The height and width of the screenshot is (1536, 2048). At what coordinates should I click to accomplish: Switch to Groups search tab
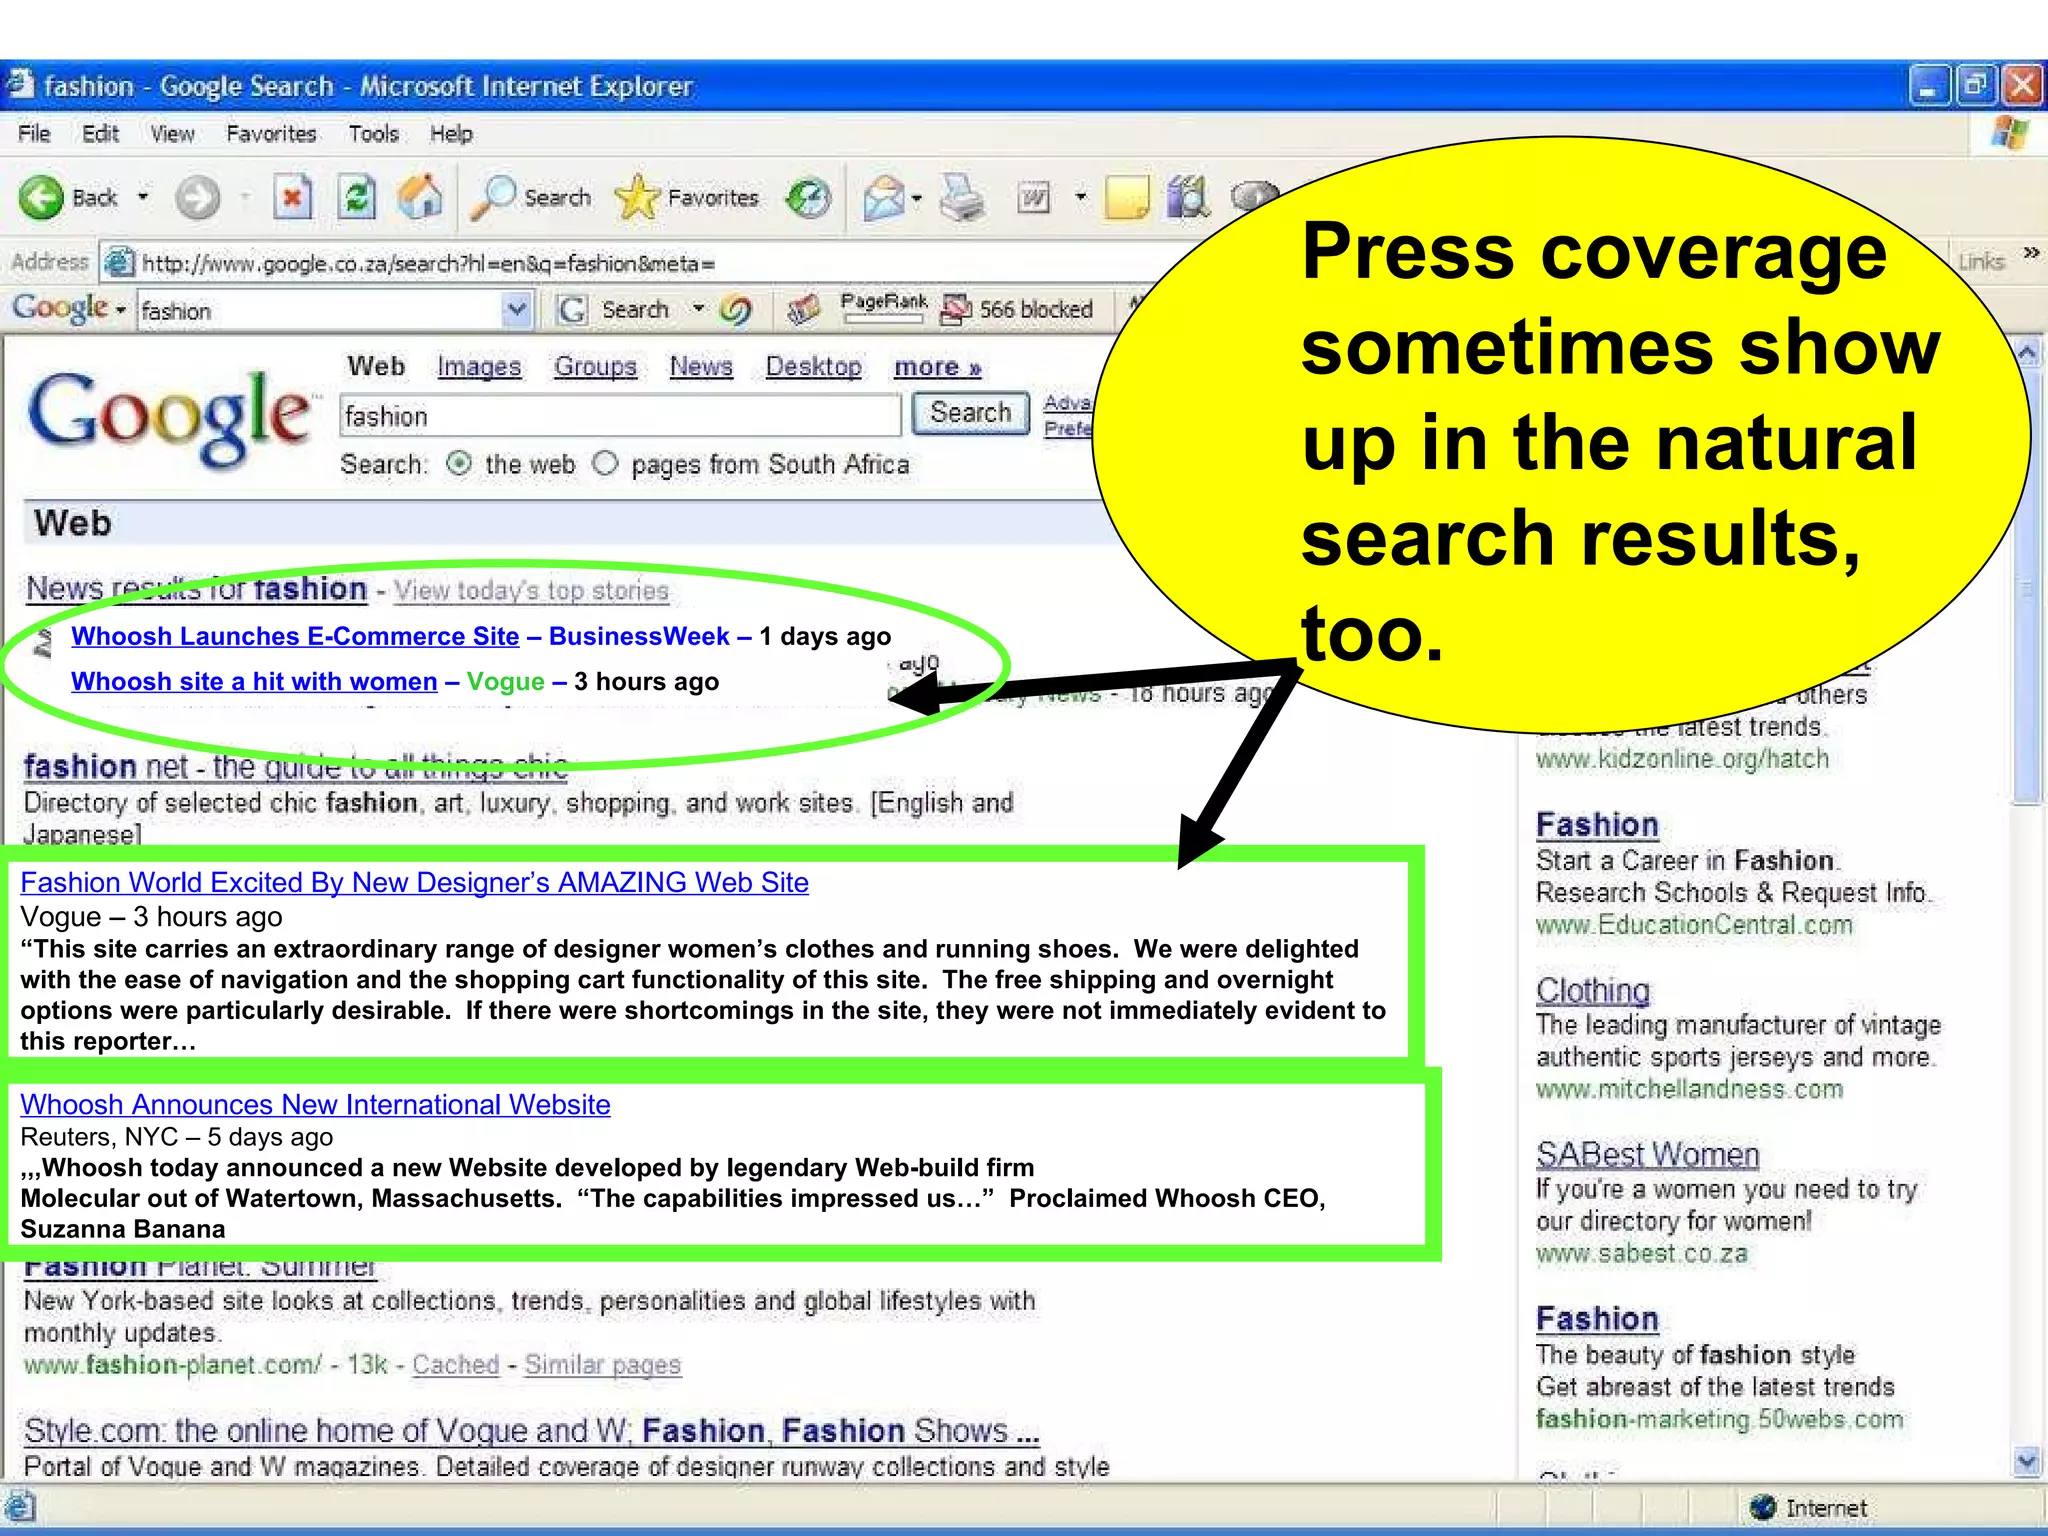[x=596, y=367]
